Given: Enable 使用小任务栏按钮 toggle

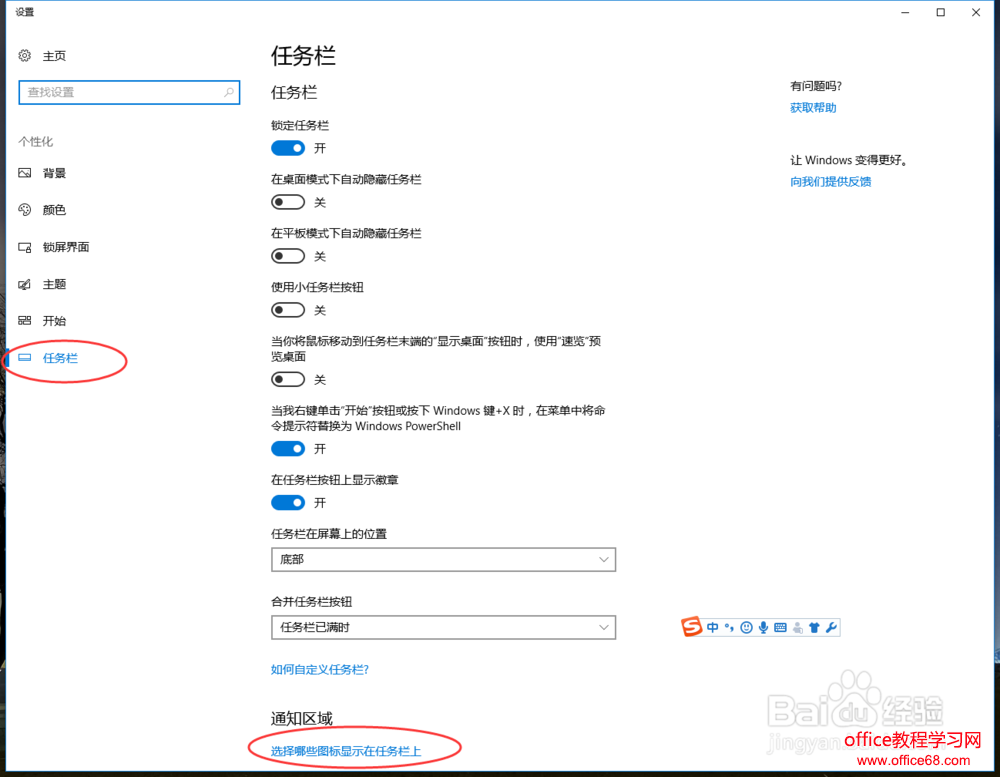Looking at the screenshot, I should point(288,310).
